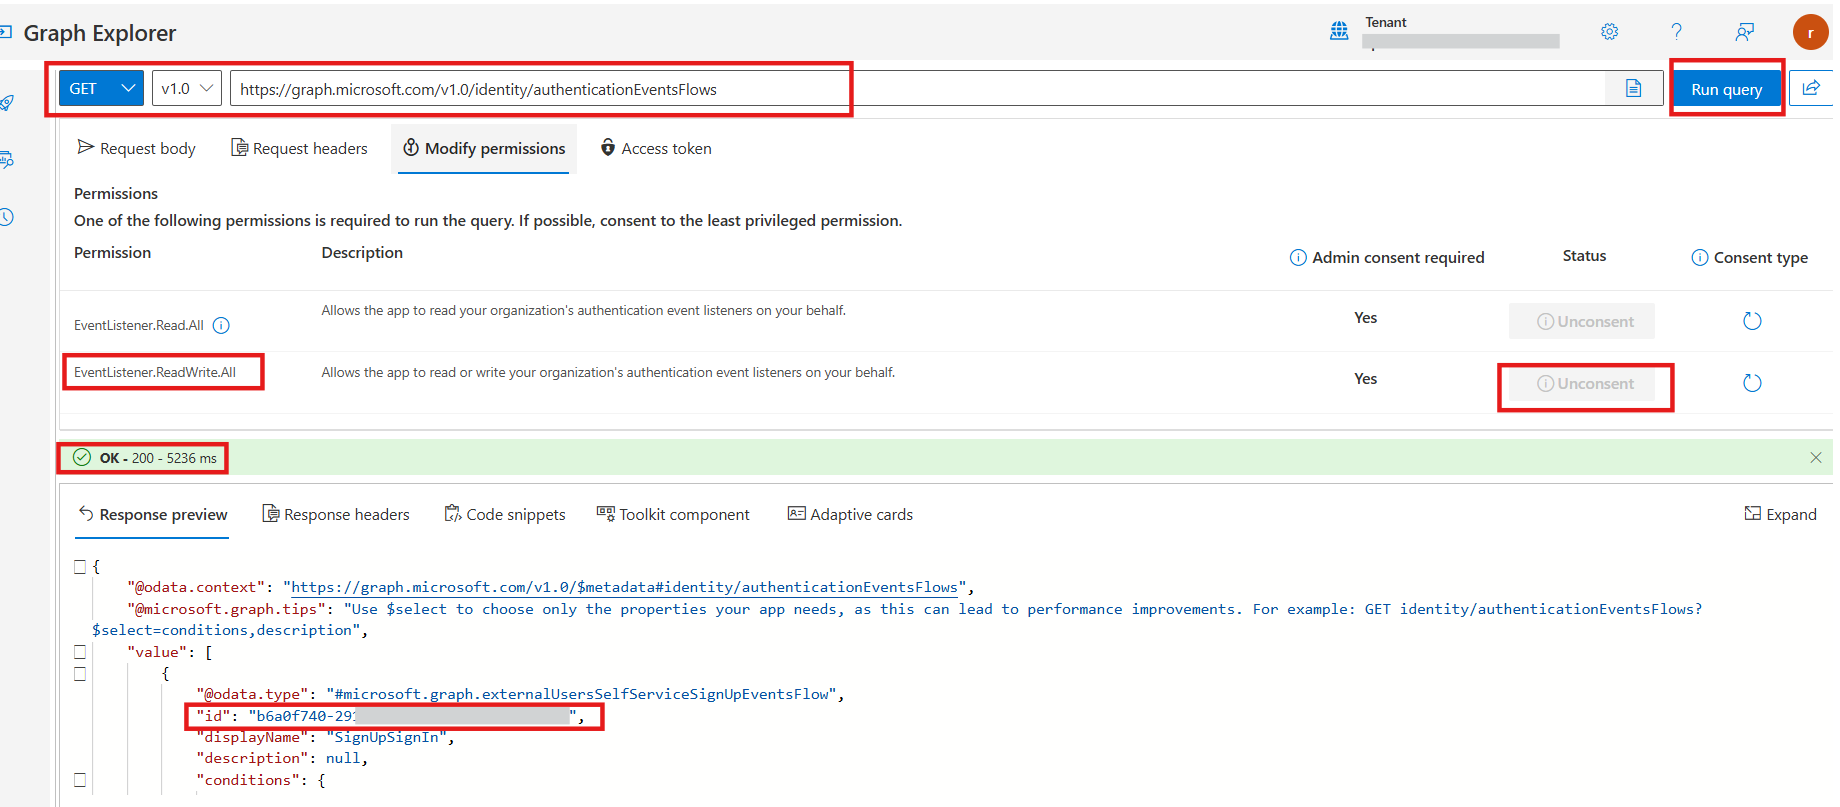Image resolution: width=1840 pixels, height=807 pixels.
Task: Open the @odata.context metadata link
Action: pyautogui.click(x=625, y=587)
